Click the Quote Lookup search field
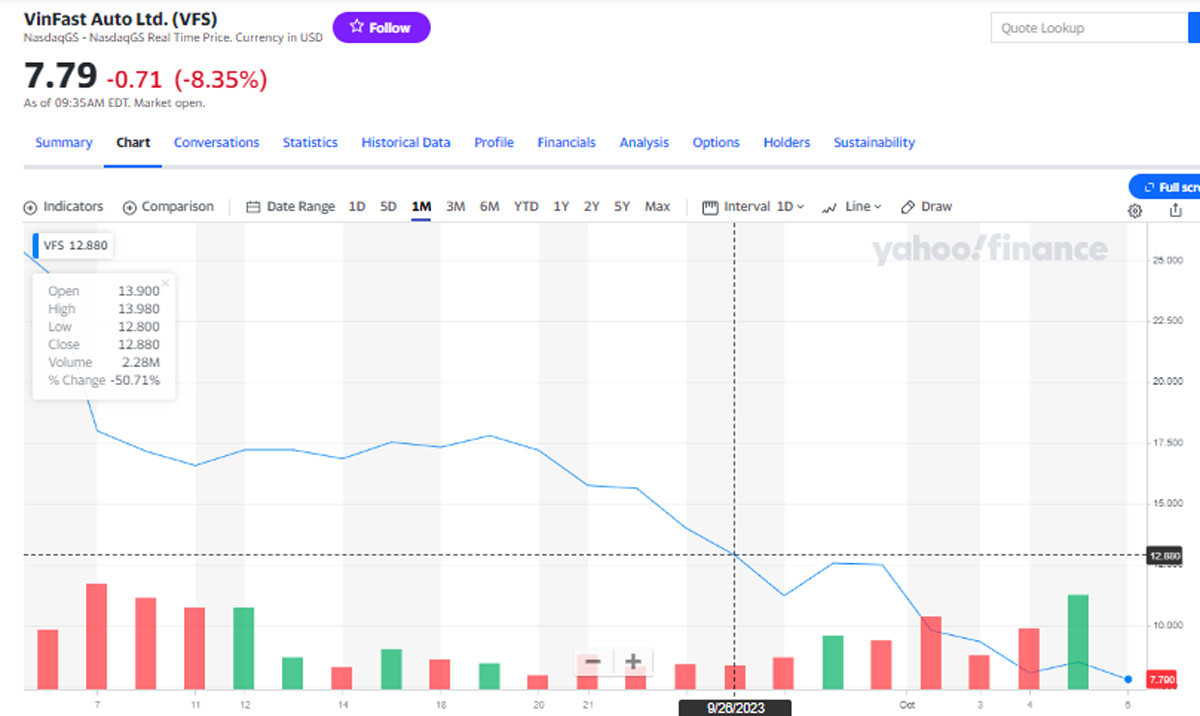Screen dimensions: 1200x716 coord(1088,28)
